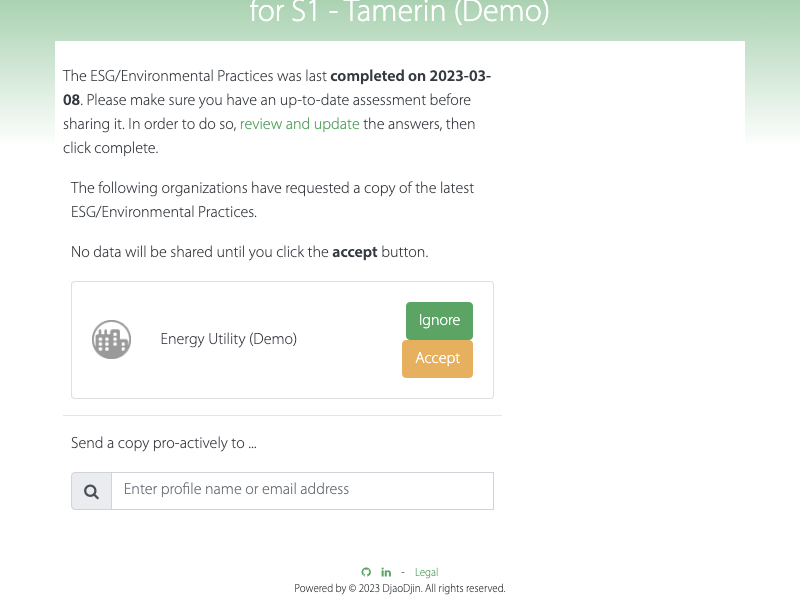This screenshot has height=600, width=800.
Task: Click the "Send a copy pro-actively to ..." label
Action: pyautogui.click(x=164, y=443)
